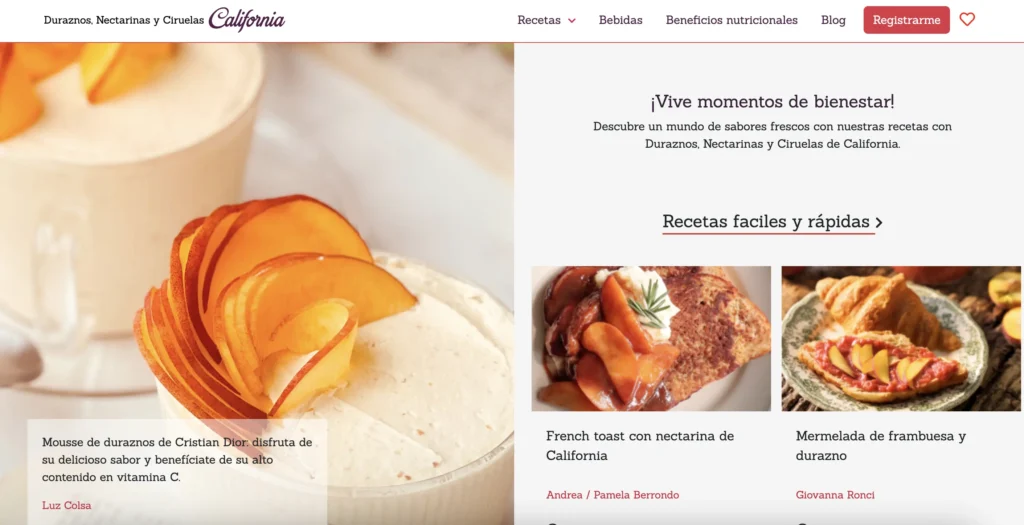Select Mermelada de frambuesa y durazno title
Viewport: 1024px width, 525px height.
click(880, 445)
